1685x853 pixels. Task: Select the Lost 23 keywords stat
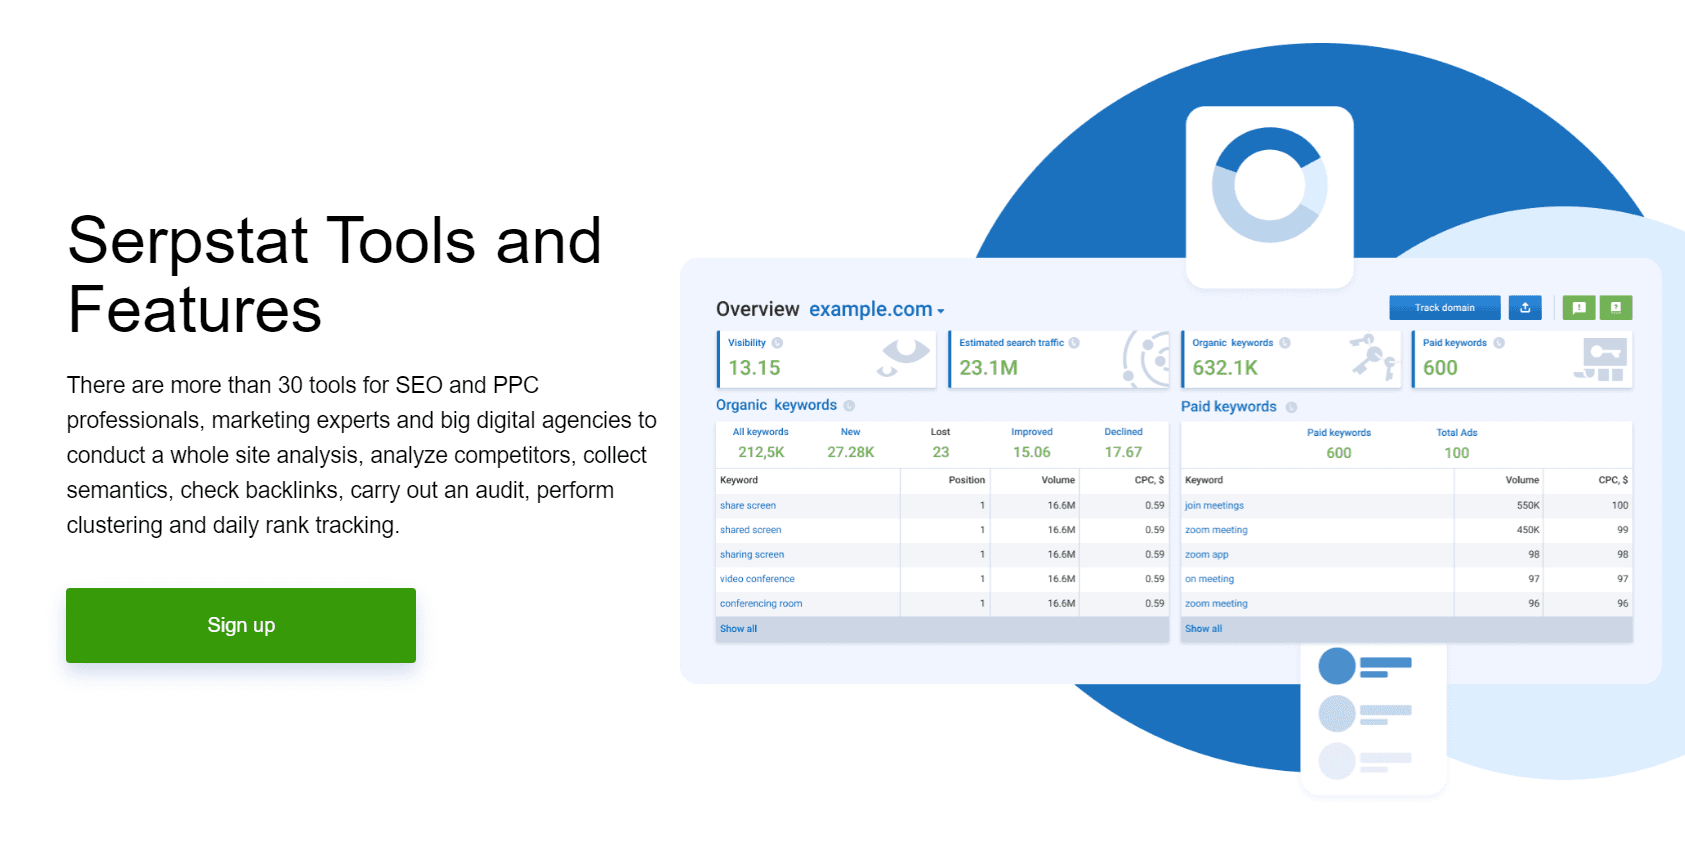[940, 444]
